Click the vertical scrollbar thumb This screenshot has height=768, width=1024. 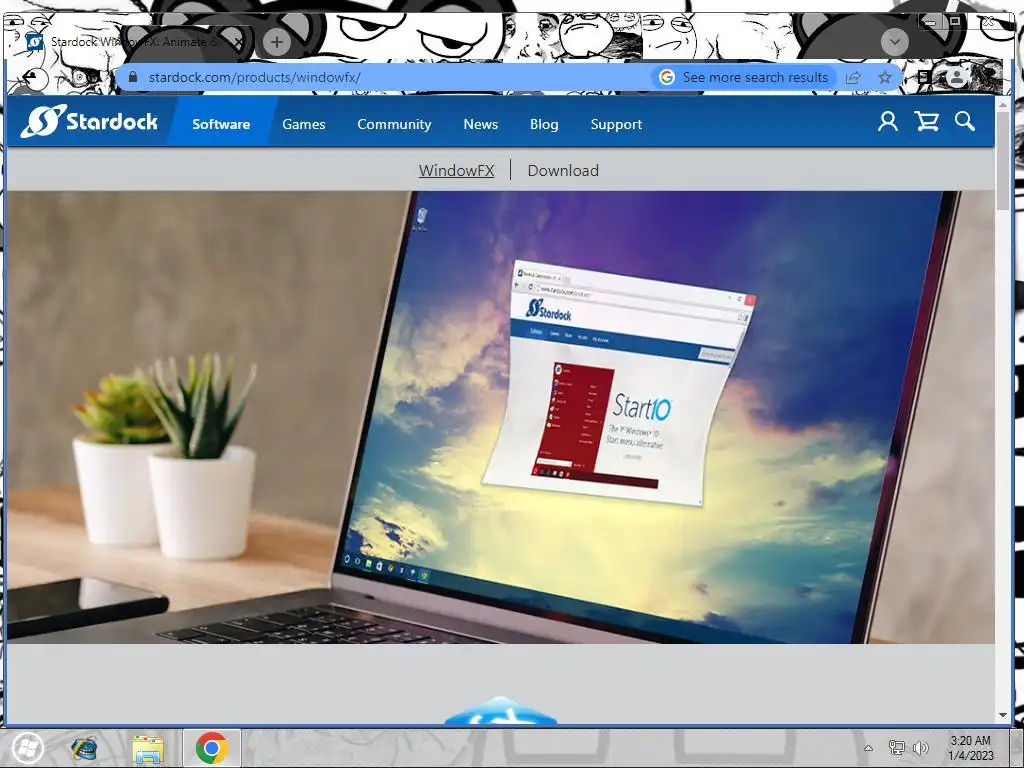pos(1003,160)
